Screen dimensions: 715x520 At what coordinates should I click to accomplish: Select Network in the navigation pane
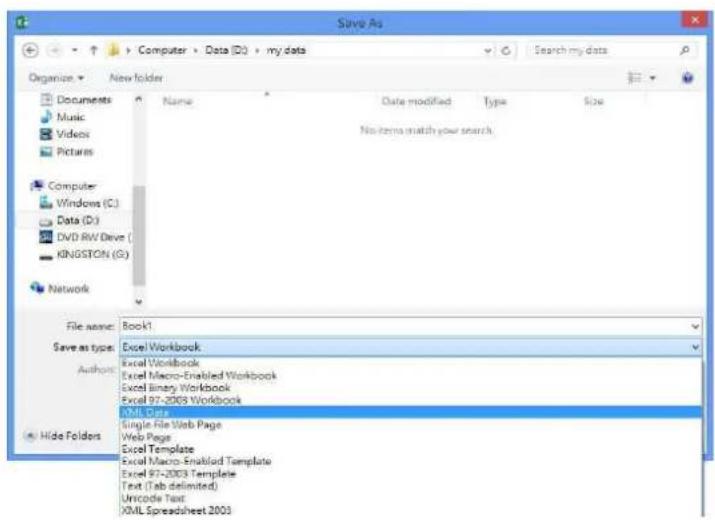click(59, 288)
